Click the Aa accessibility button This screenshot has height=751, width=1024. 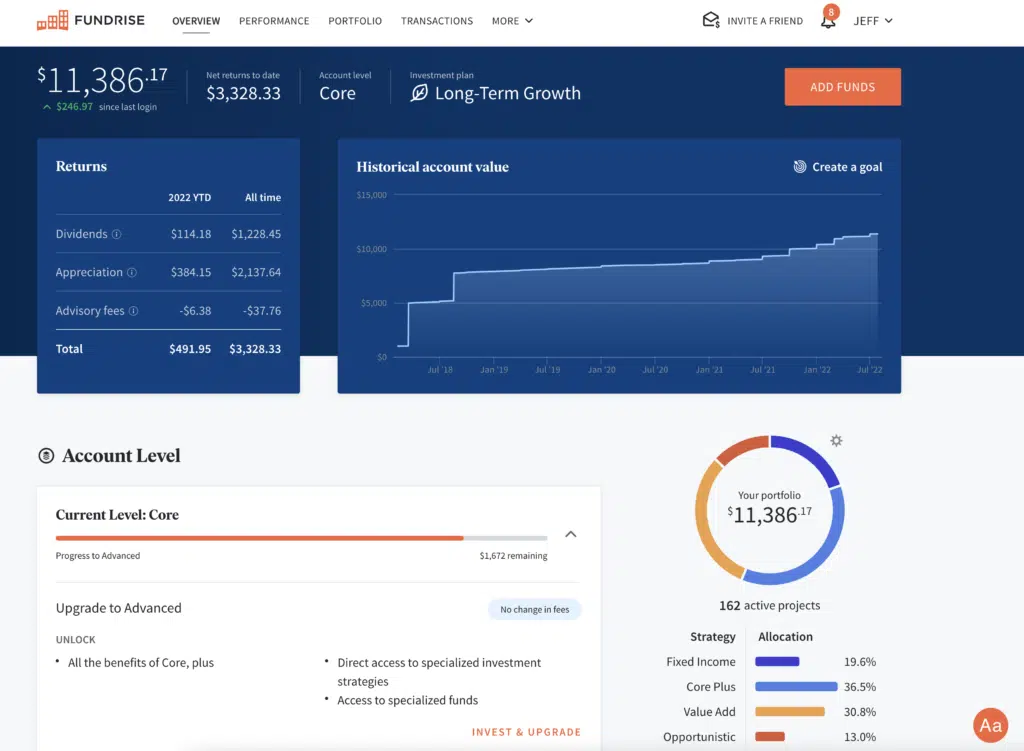pos(990,726)
